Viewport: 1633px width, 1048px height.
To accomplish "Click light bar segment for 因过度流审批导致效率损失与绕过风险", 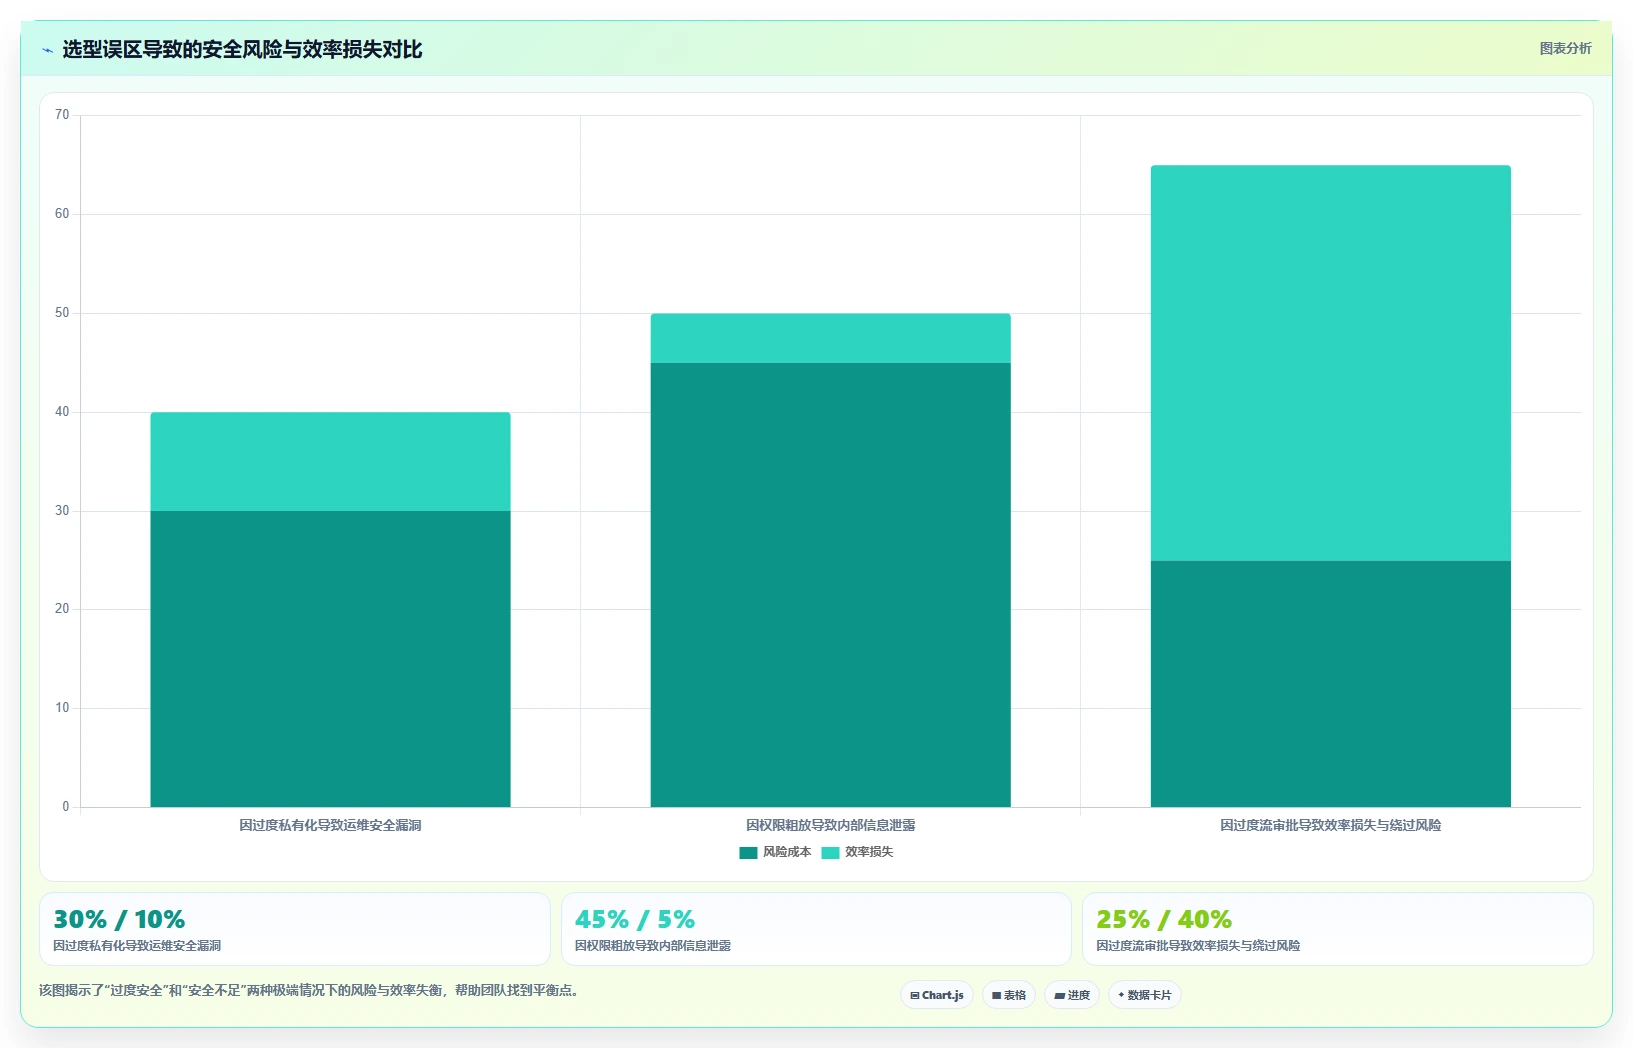I will coord(1330,363).
